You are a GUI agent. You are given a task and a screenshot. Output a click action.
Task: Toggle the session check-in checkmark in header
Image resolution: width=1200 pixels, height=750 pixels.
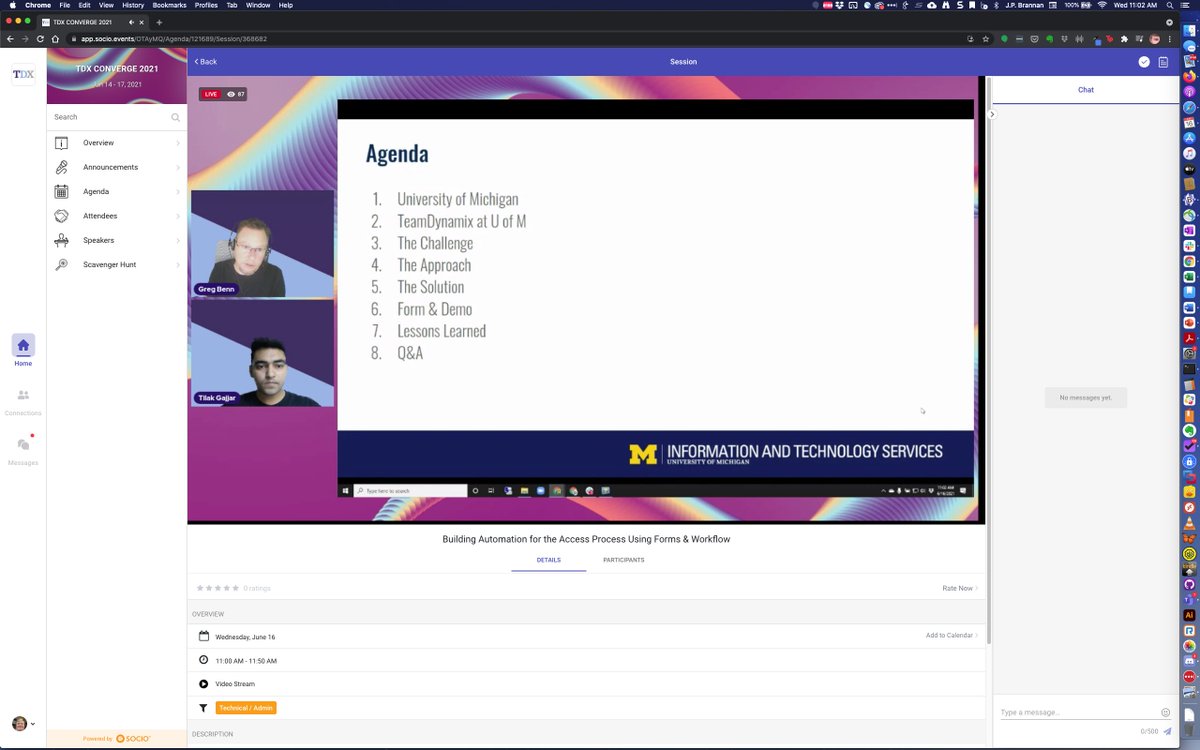click(1144, 62)
